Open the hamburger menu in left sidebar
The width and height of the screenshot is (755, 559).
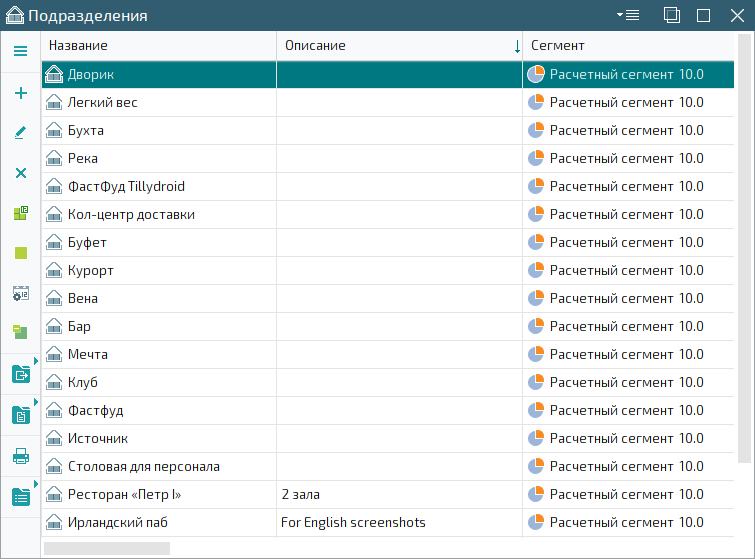(x=20, y=51)
